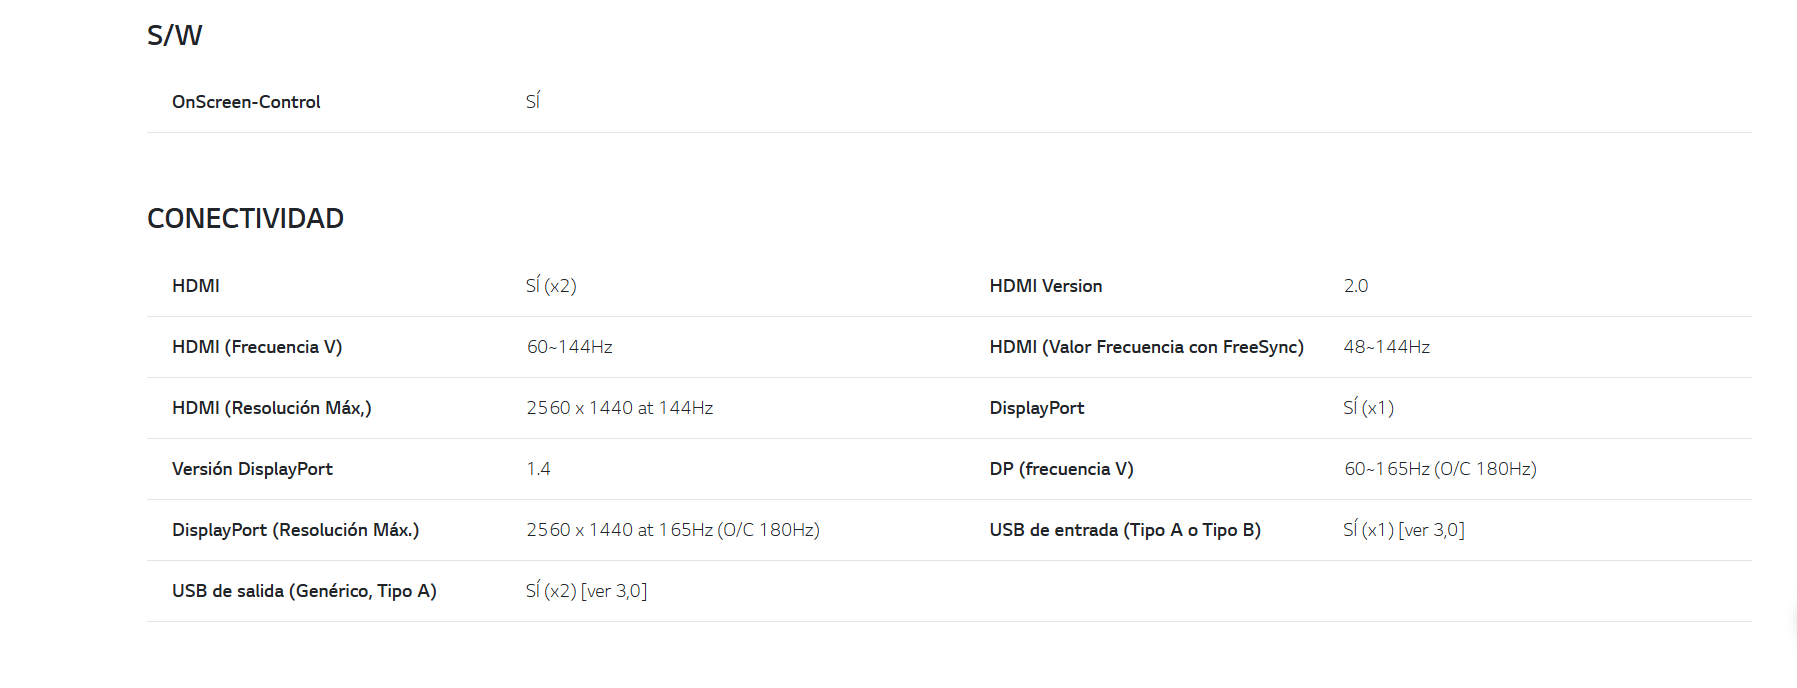Select 2560 x 1440 at 144Hz value
Screen dimensions: 1797x688
620,408
